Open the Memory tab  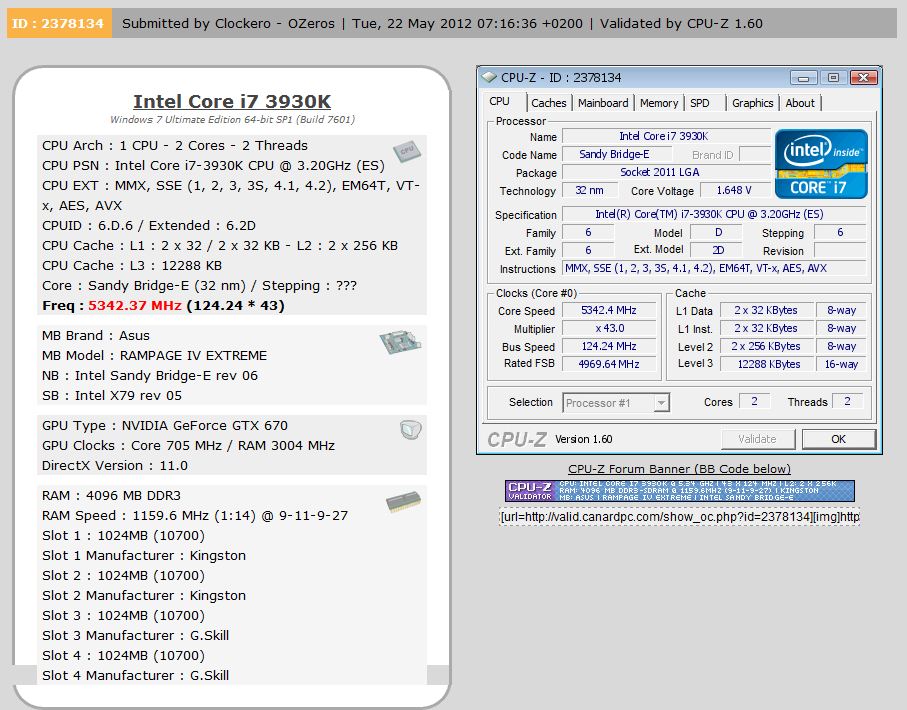659,103
